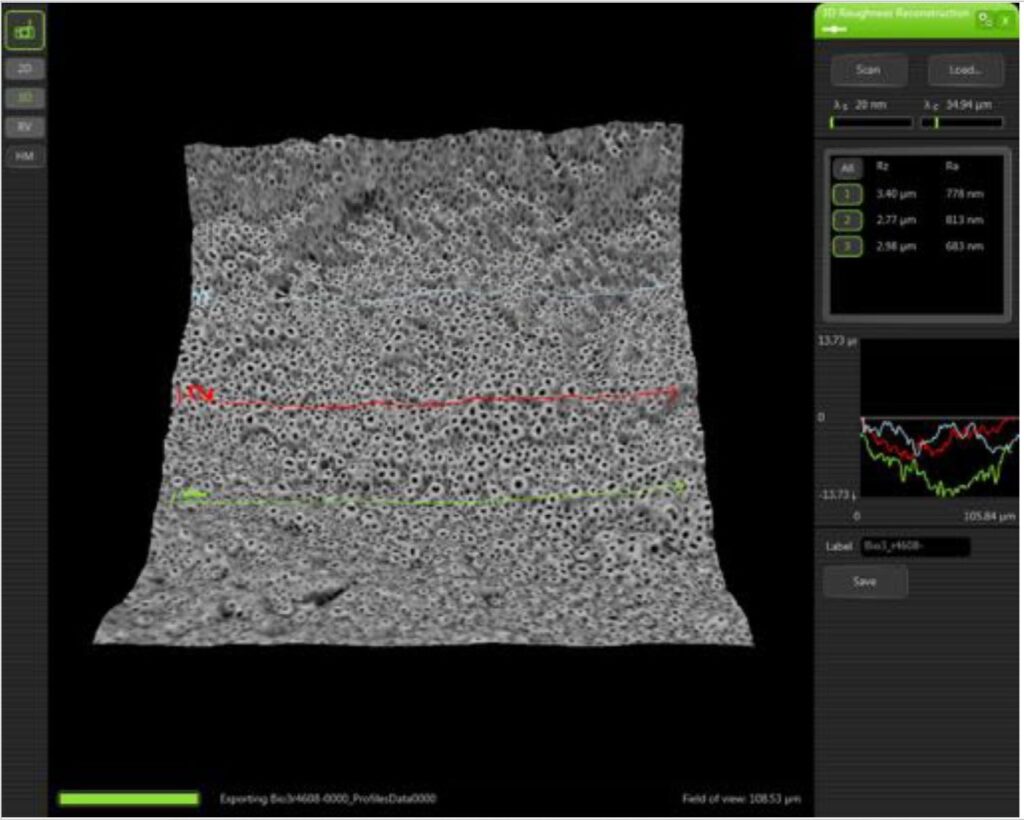The height and width of the screenshot is (820, 1024).
Task: Open the HM view mode
Action: tap(25, 156)
